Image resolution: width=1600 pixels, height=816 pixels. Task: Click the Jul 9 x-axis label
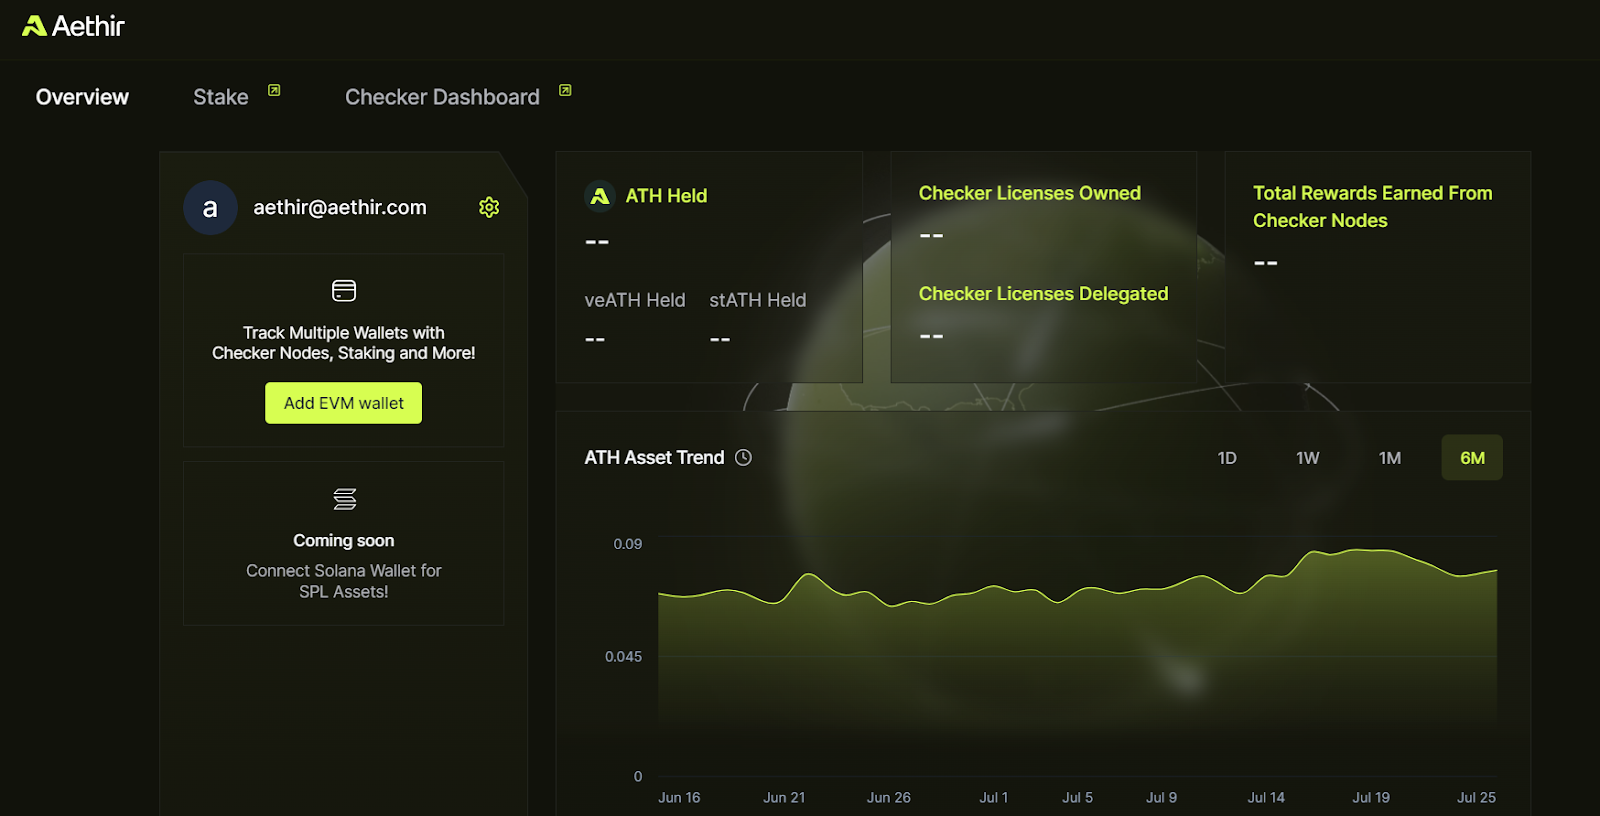point(1162,798)
